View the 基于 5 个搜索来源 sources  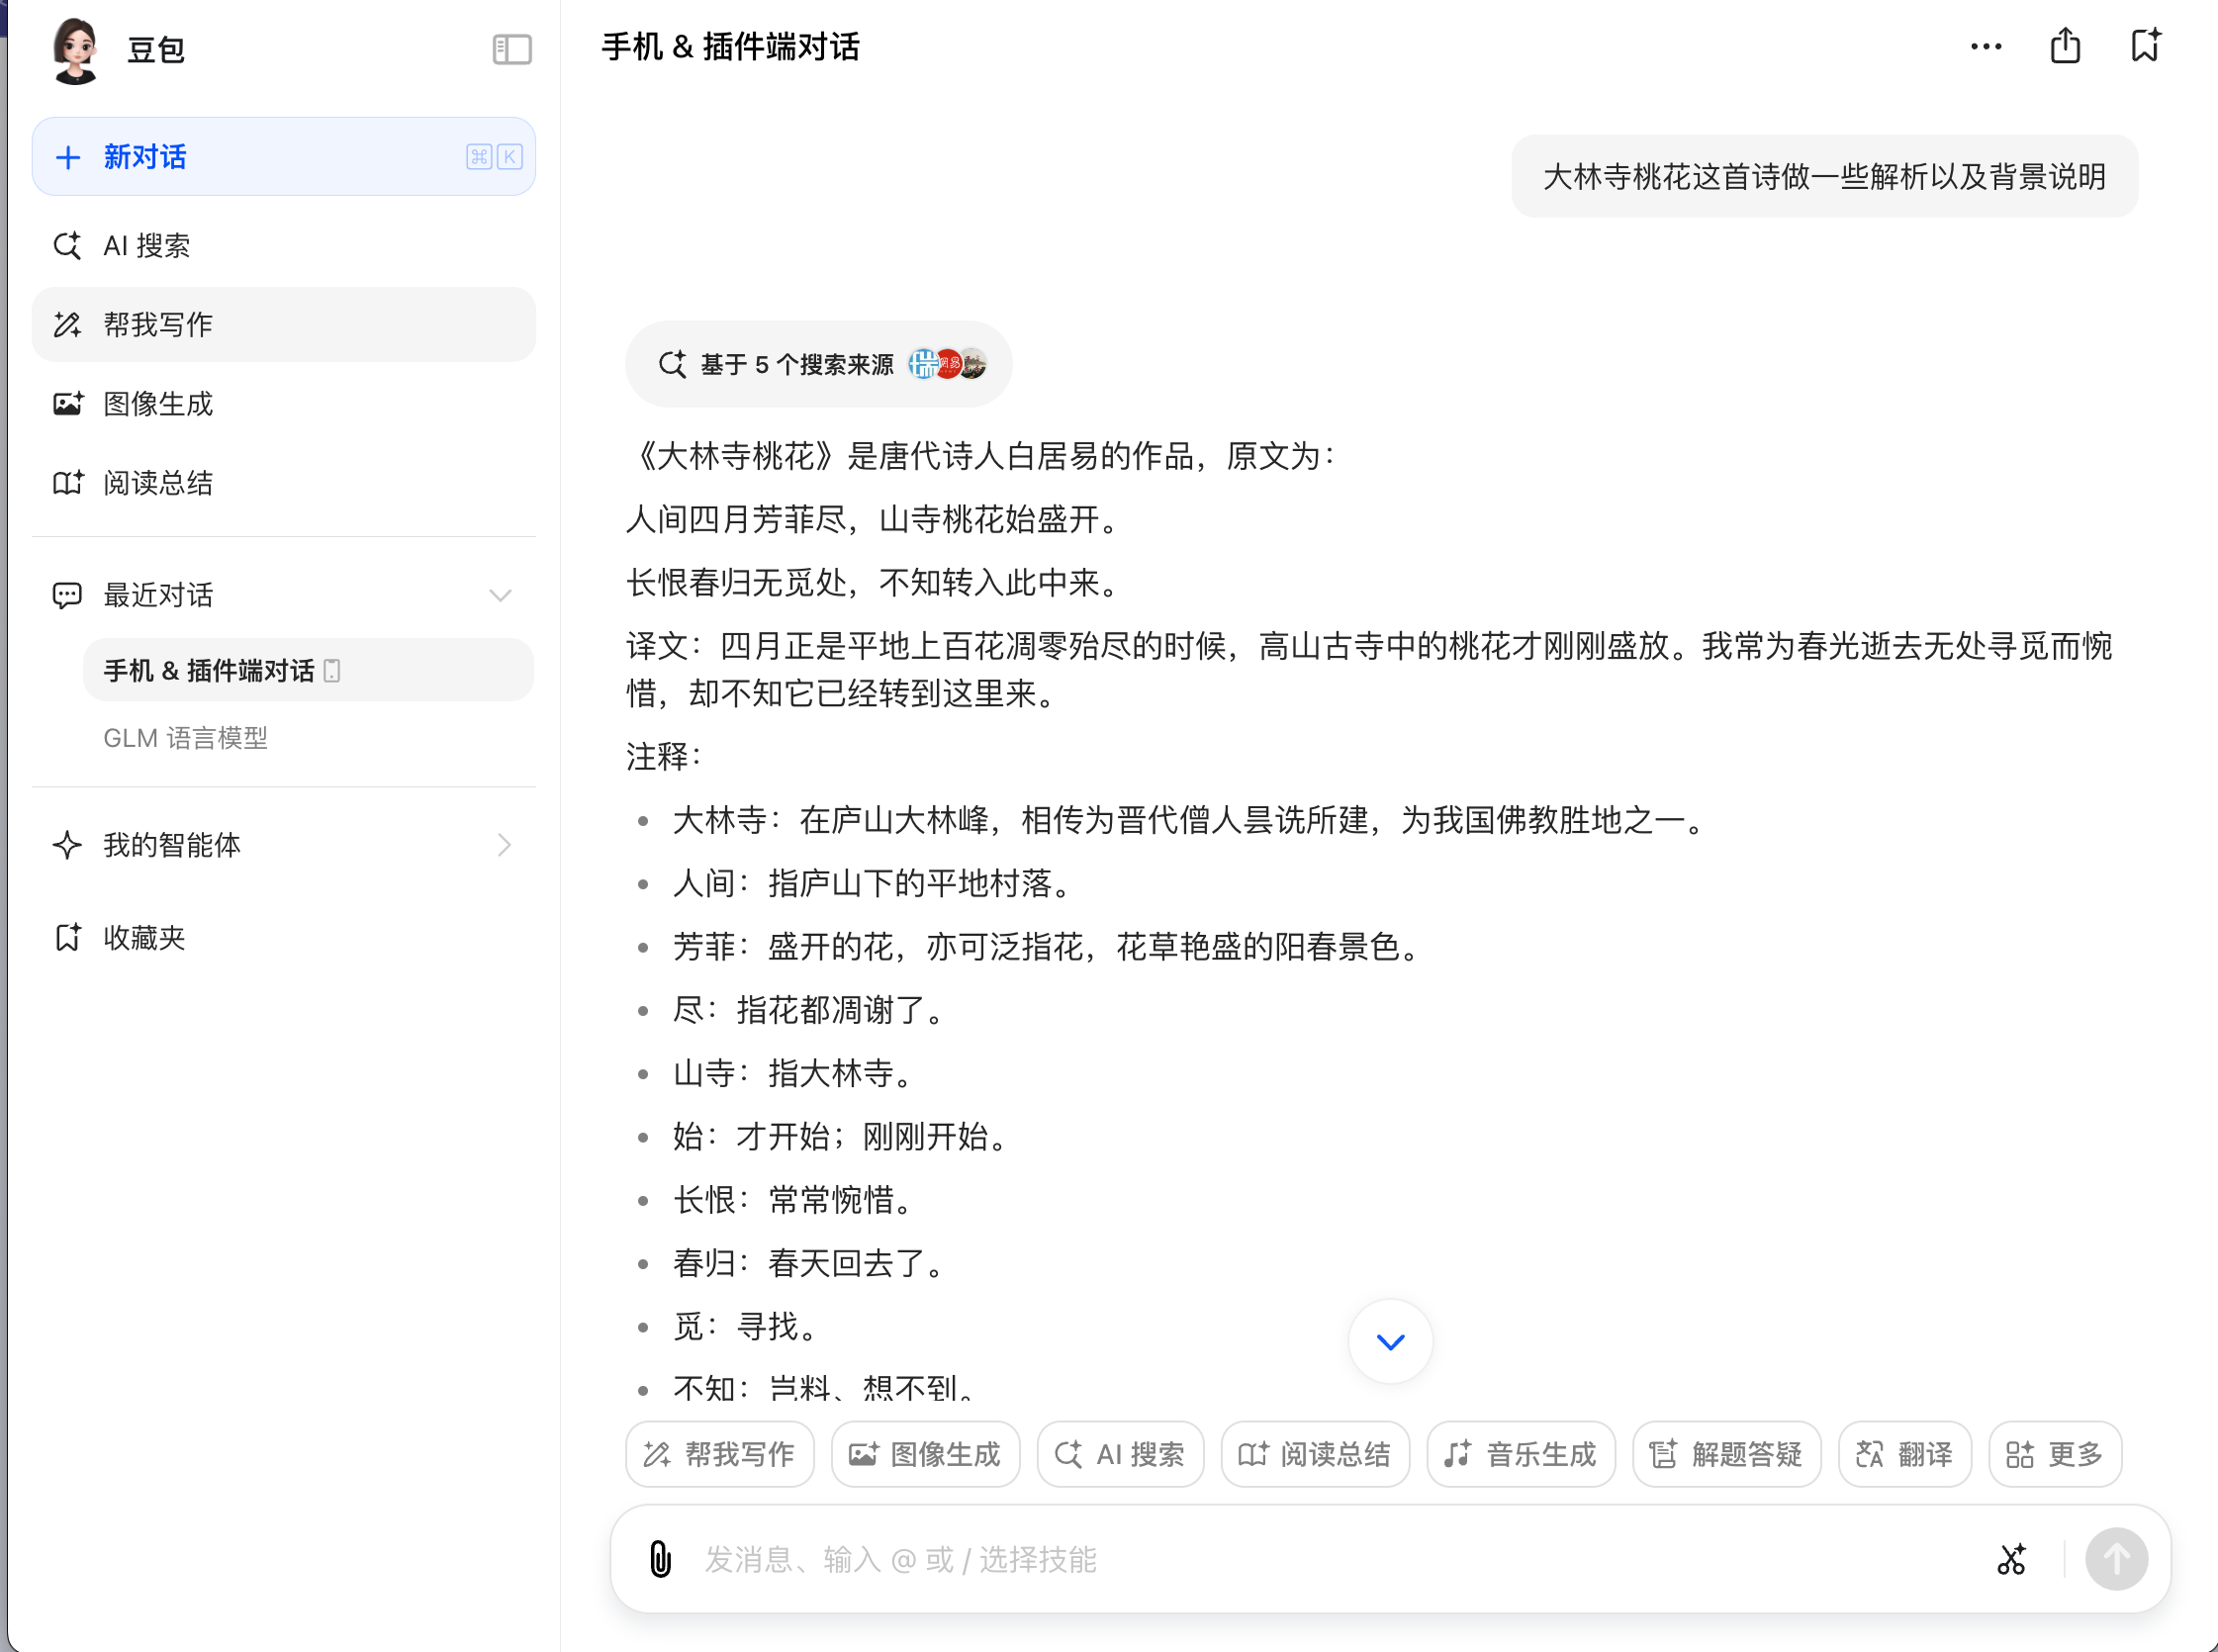818,364
